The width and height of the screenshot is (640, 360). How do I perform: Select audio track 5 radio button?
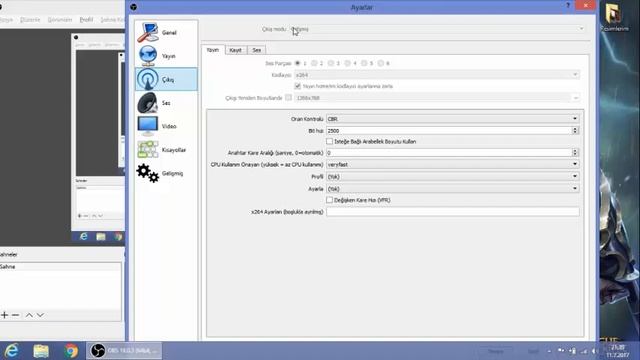pyautogui.click(x=364, y=63)
